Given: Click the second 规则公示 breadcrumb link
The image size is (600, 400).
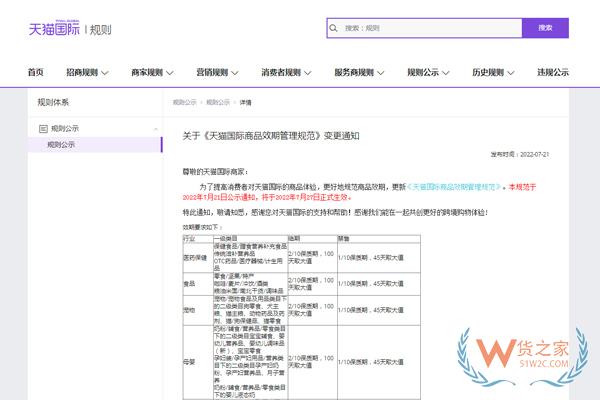Looking at the screenshot, I should pos(218,102).
